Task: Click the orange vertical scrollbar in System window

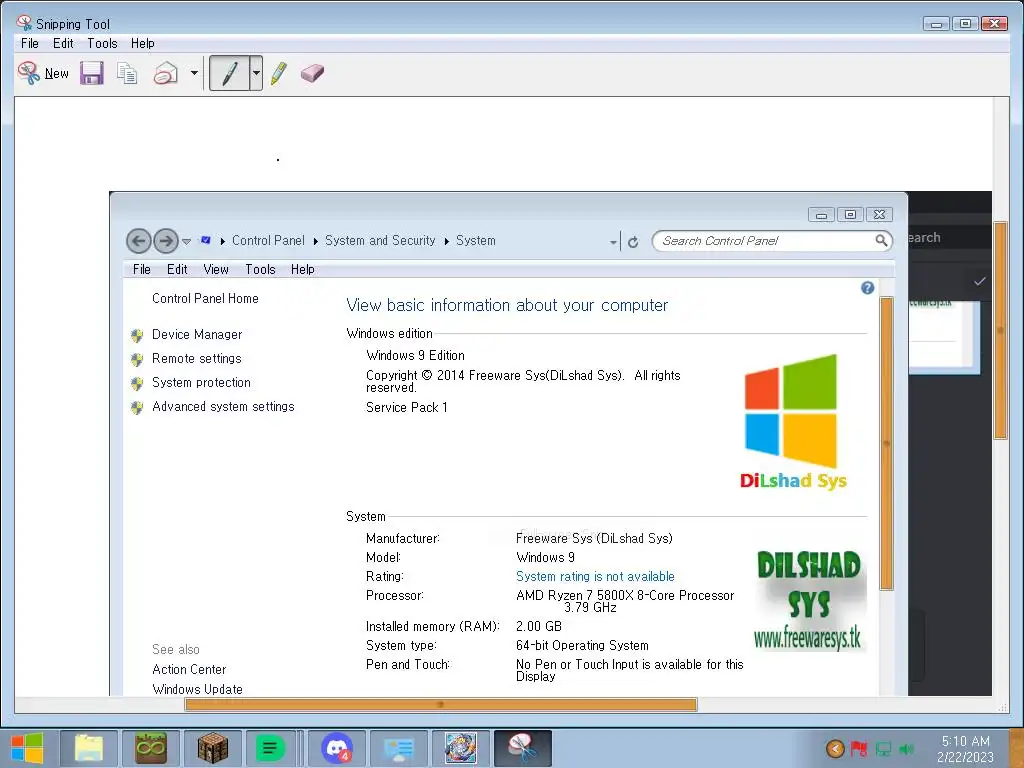Action: pos(886,443)
